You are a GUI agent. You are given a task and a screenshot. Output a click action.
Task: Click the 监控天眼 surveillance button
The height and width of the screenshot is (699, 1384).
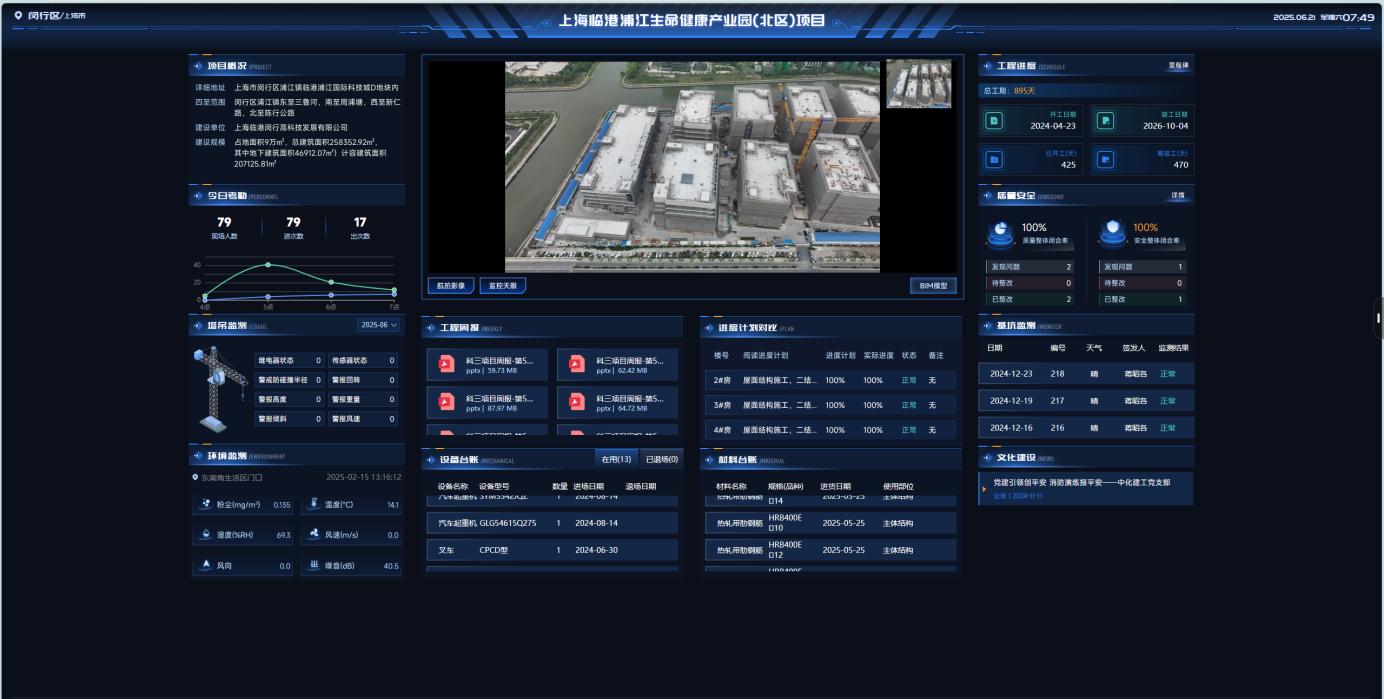tap(502, 285)
